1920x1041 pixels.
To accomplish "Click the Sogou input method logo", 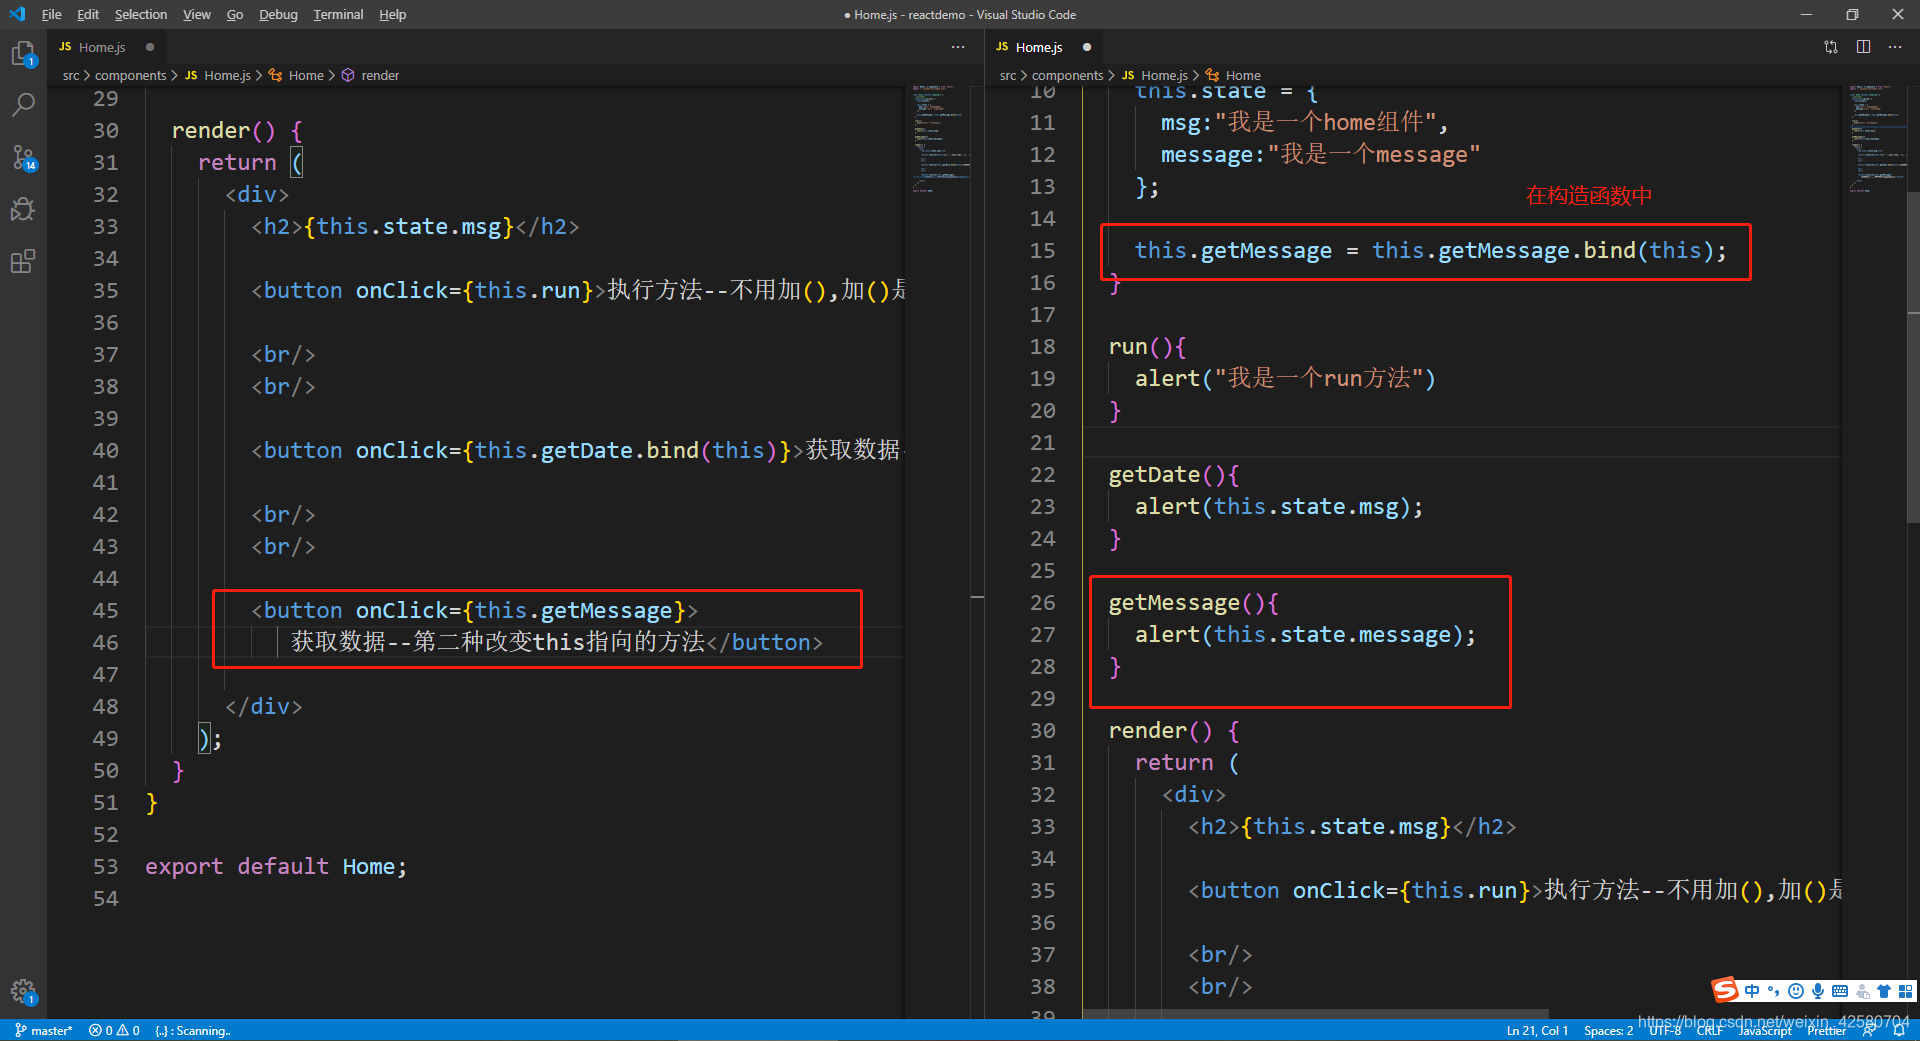I will (x=1725, y=991).
